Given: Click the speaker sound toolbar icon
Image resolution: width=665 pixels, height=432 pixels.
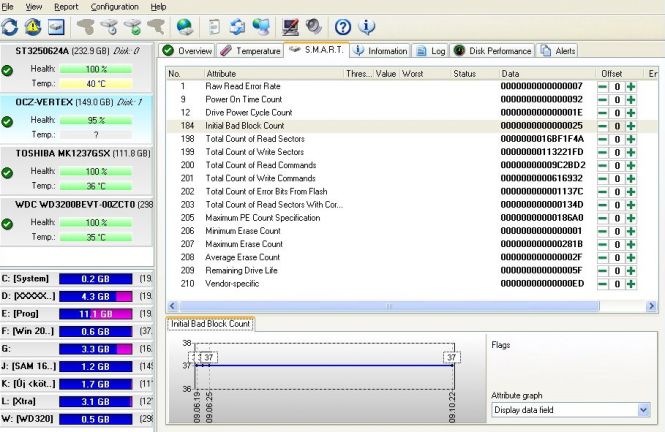Looking at the screenshot, I should pyautogui.click(x=314, y=27).
